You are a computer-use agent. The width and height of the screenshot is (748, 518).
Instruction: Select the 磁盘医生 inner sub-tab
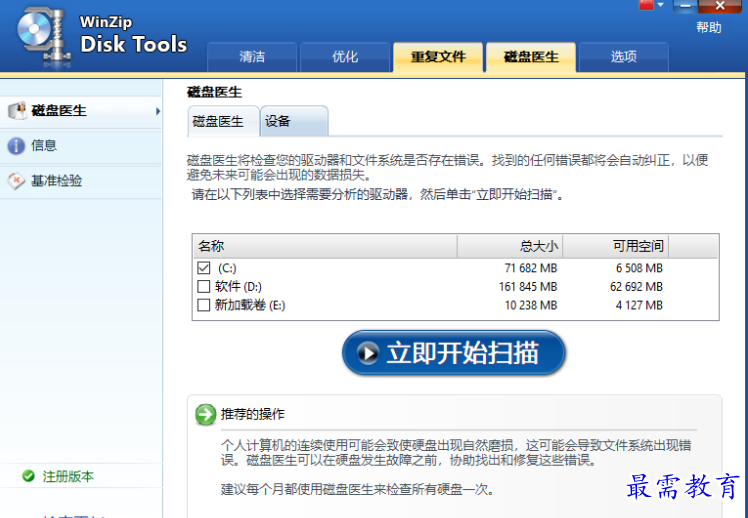[223, 121]
